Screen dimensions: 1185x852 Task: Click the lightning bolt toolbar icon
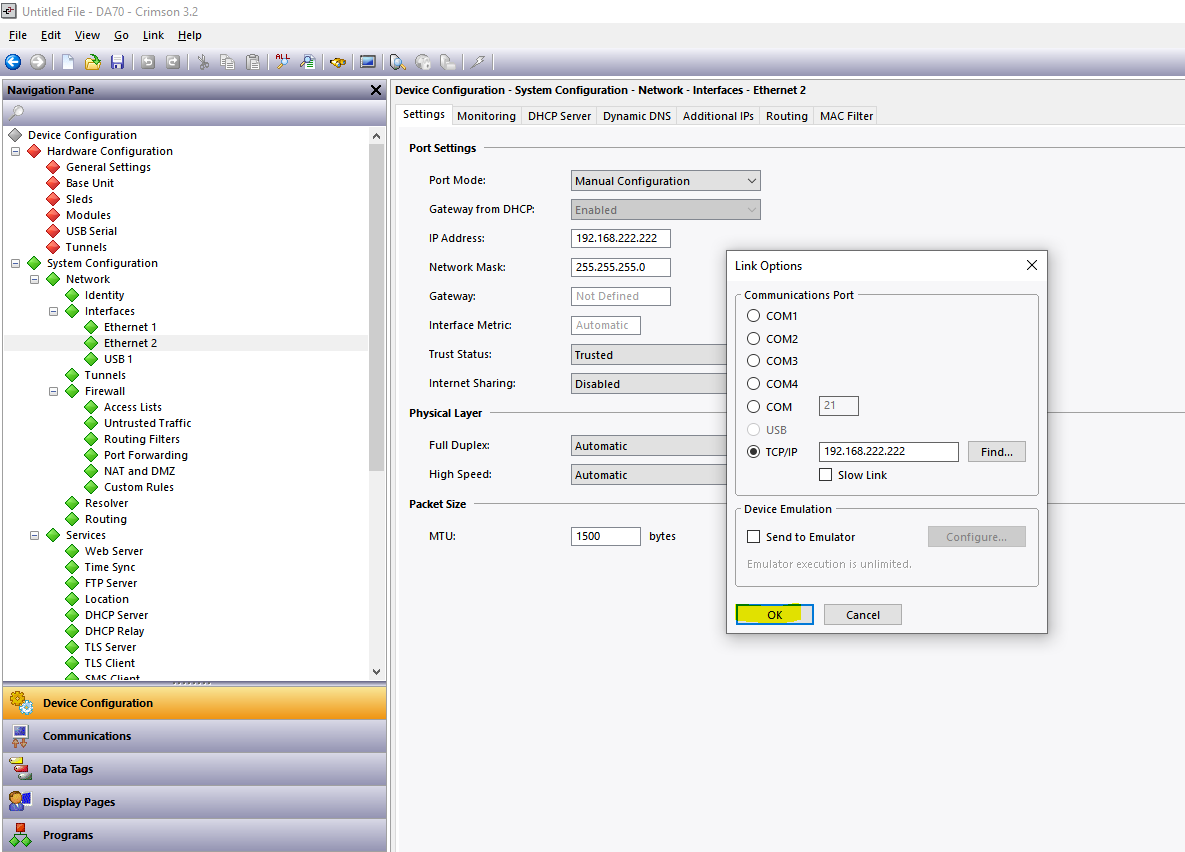pos(478,62)
